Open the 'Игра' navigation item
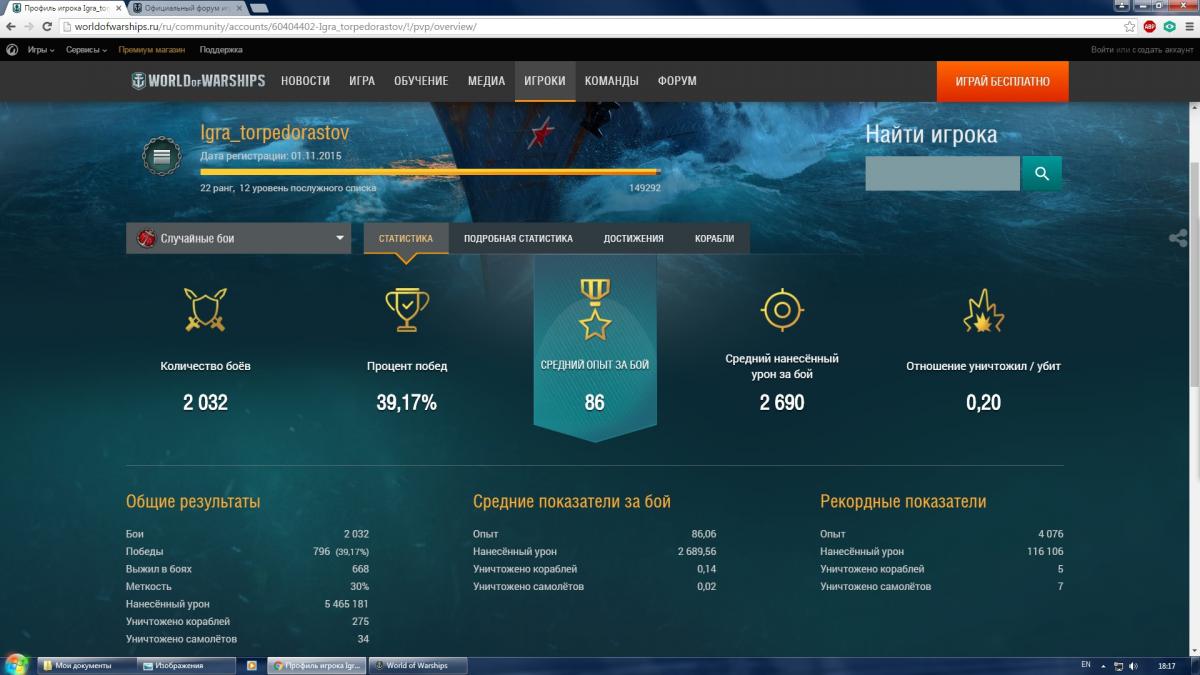The height and width of the screenshot is (675, 1200). point(362,81)
